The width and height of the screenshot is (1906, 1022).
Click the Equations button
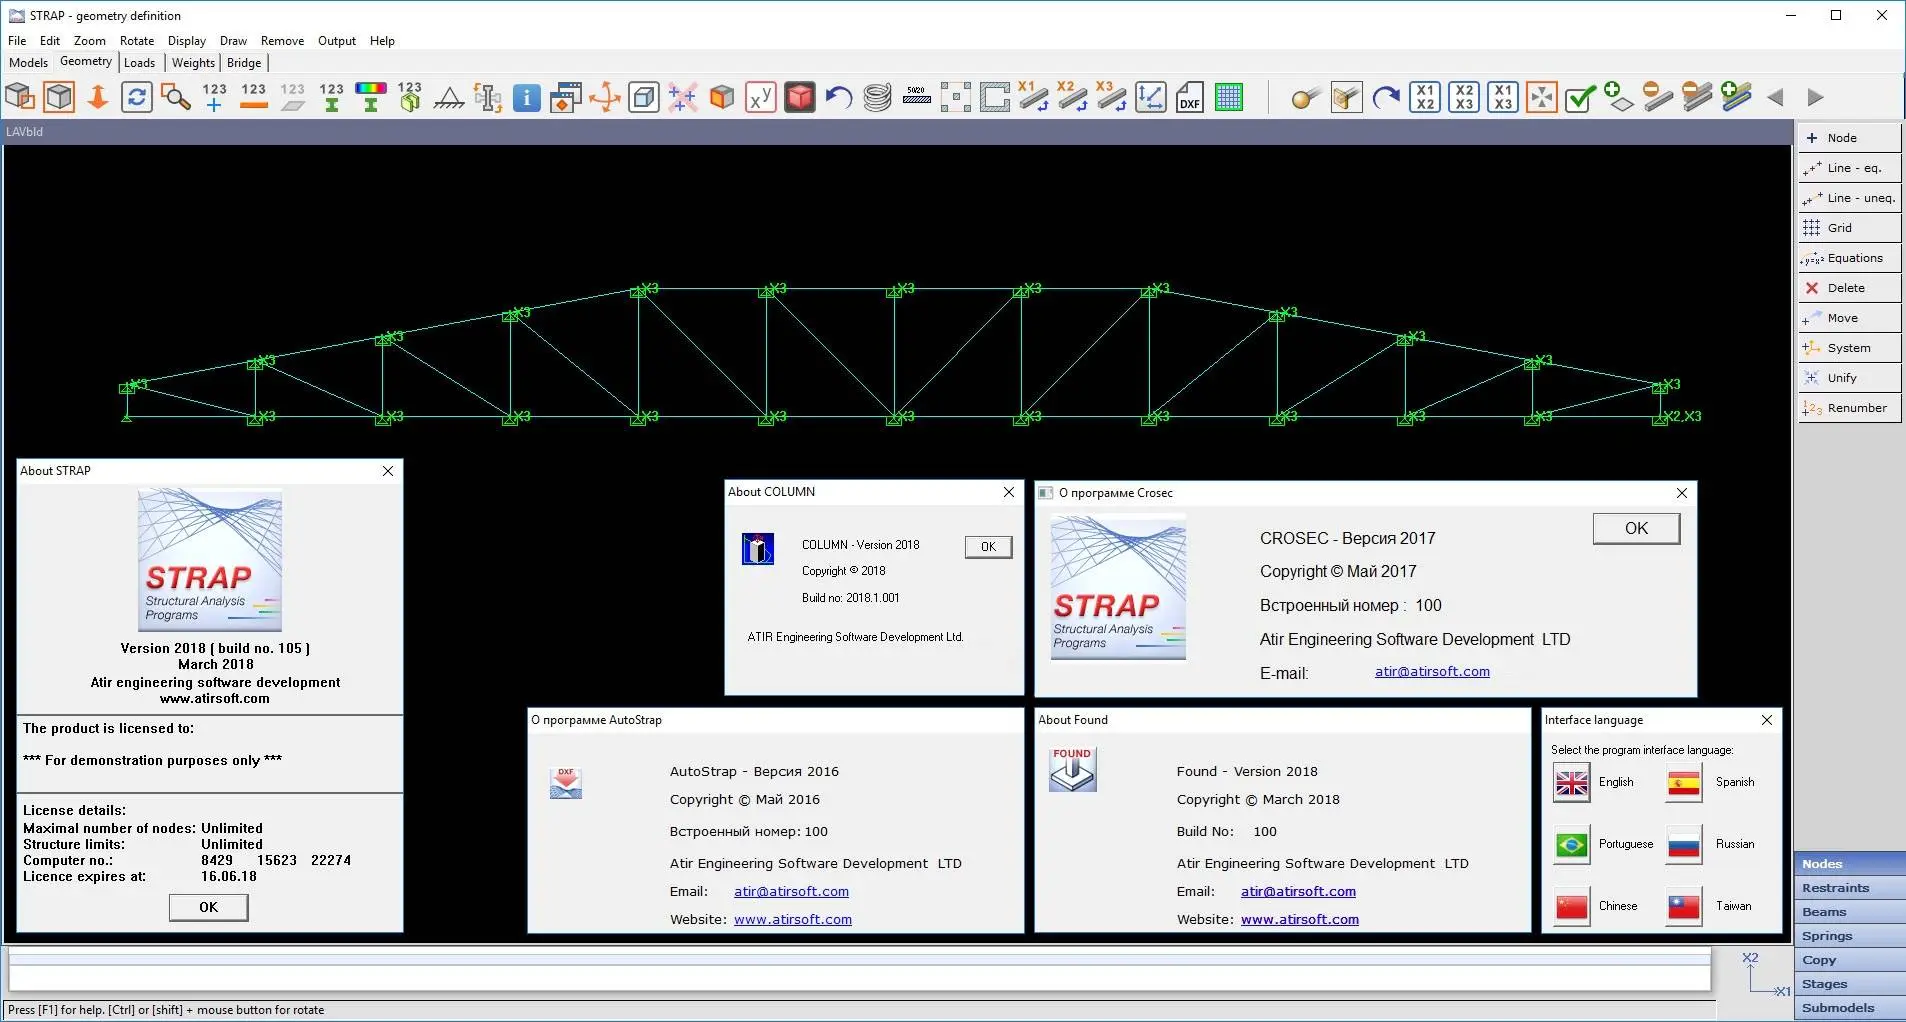[1849, 258]
